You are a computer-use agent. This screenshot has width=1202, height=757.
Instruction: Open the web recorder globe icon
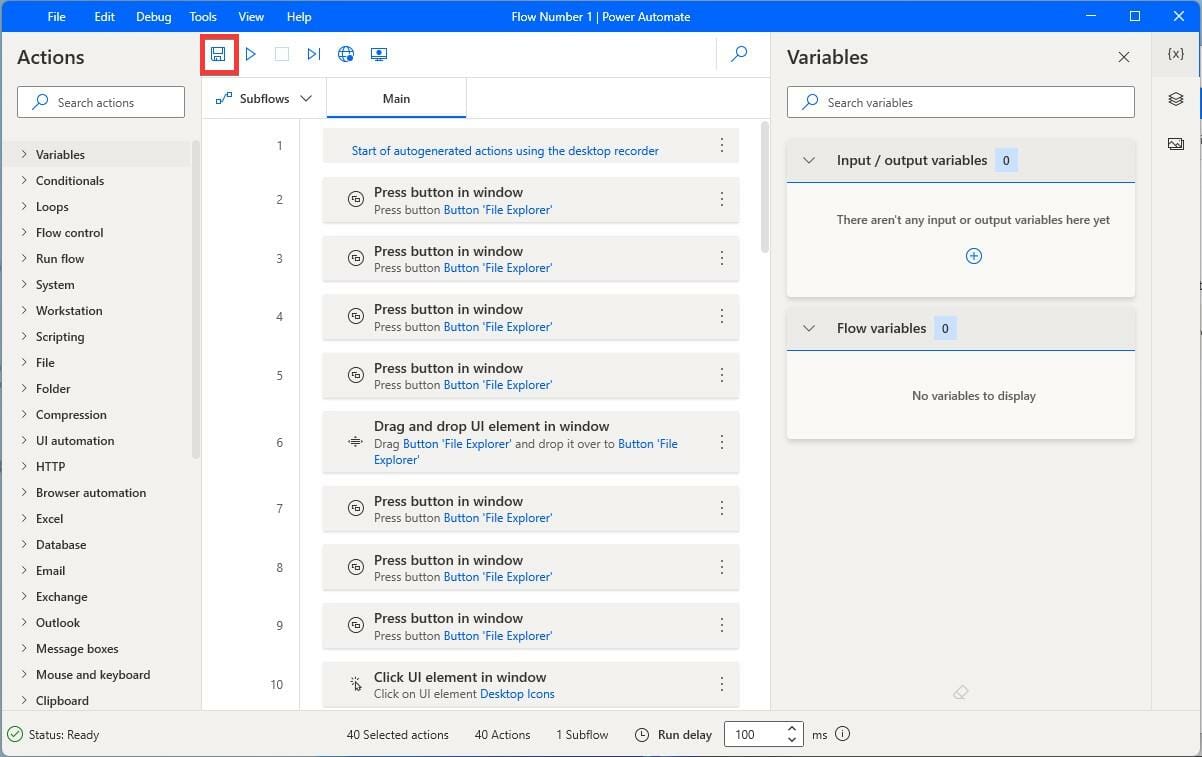tap(346, 54)
